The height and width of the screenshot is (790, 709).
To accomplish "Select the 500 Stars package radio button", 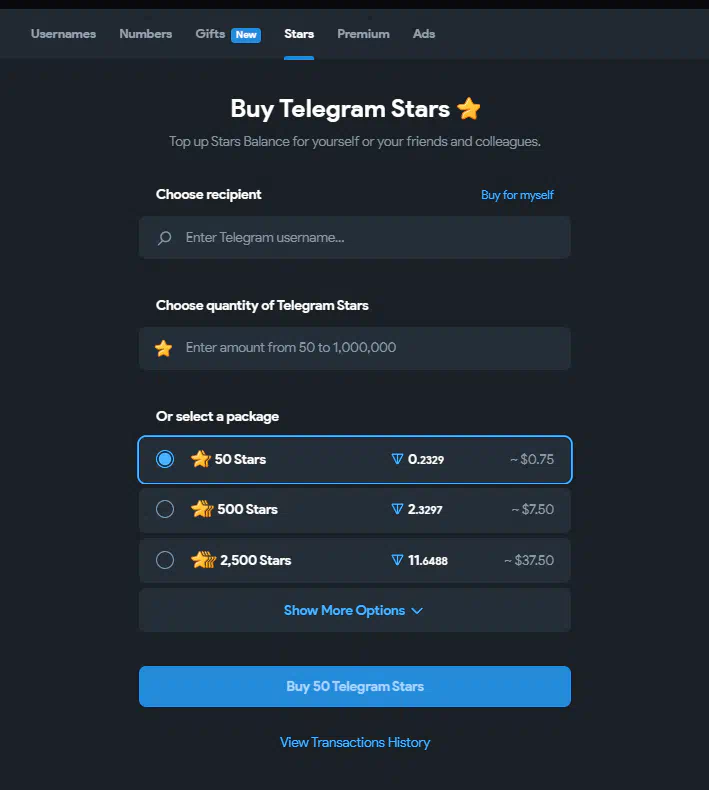I will tap(165, 509).
